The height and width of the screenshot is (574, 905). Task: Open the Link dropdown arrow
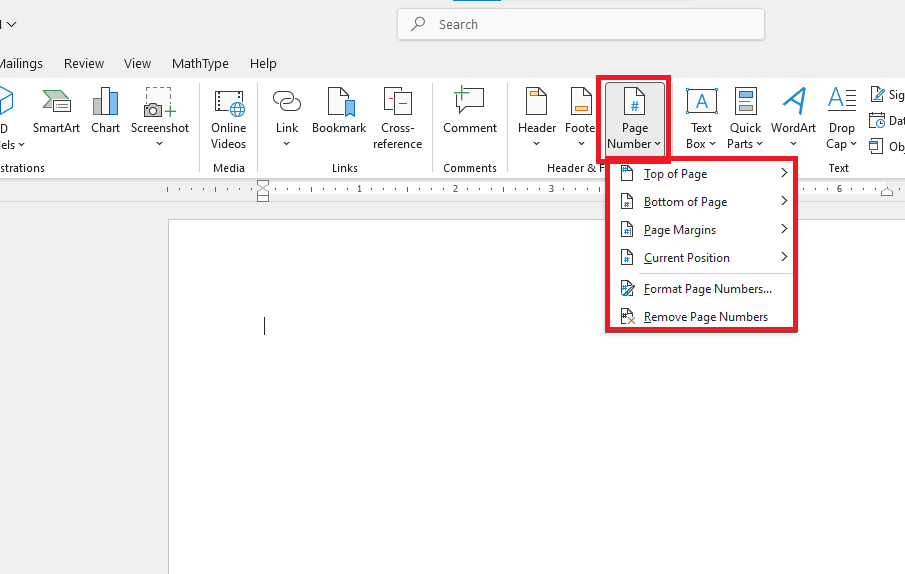coord(286,144)
